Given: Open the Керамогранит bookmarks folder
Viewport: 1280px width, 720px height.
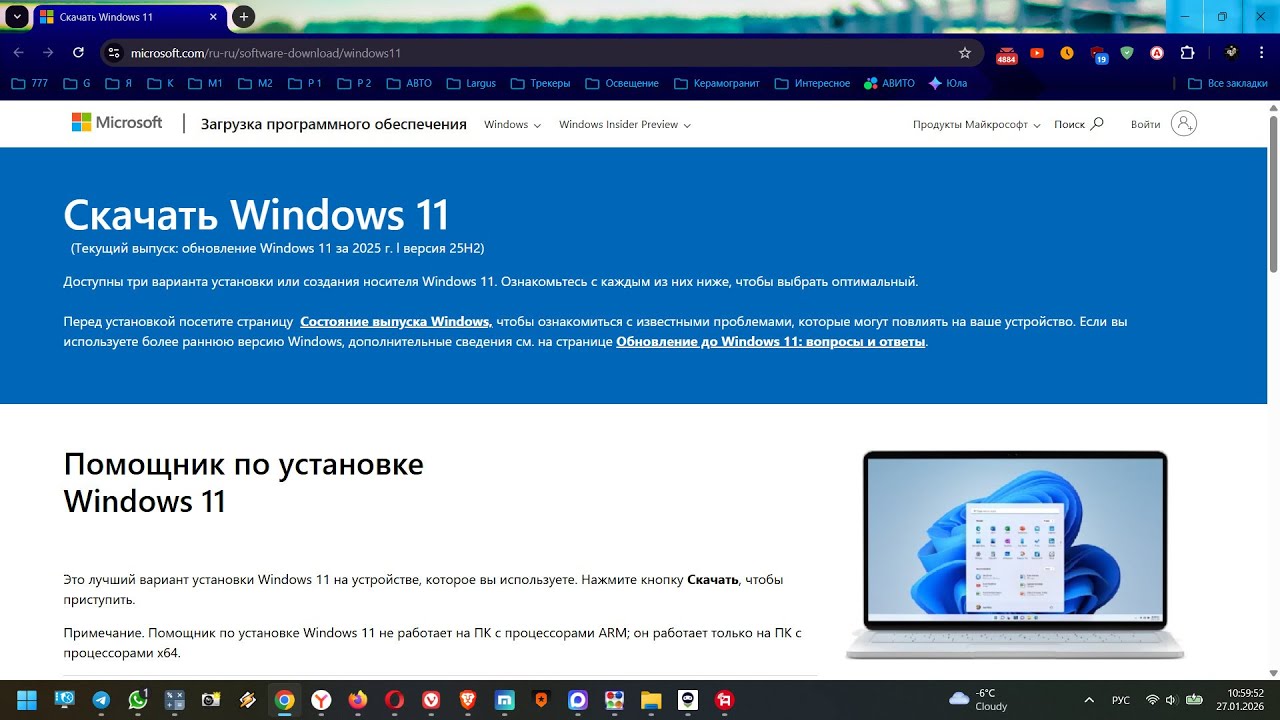Looking at the screenshot, I should click(x=717, y=83).
